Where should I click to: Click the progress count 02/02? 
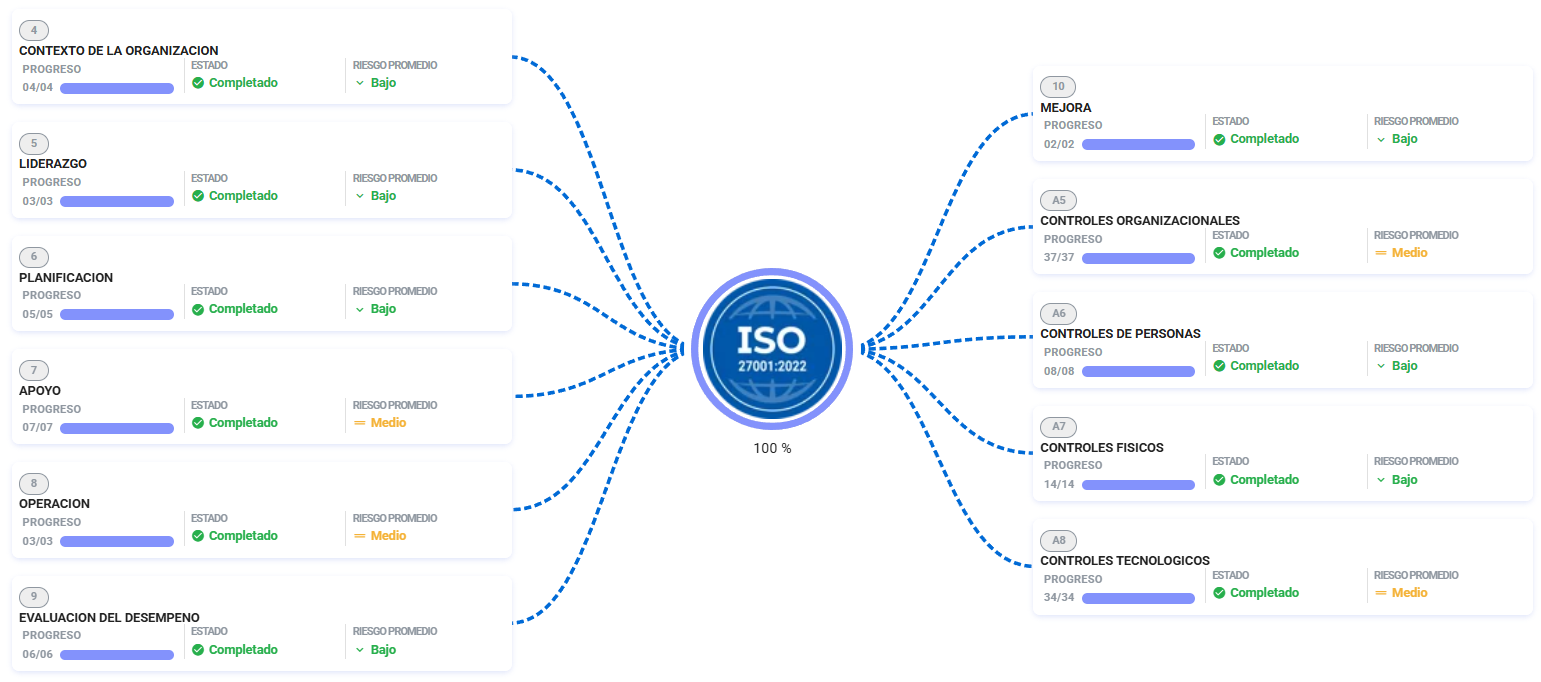[1059, 144]
